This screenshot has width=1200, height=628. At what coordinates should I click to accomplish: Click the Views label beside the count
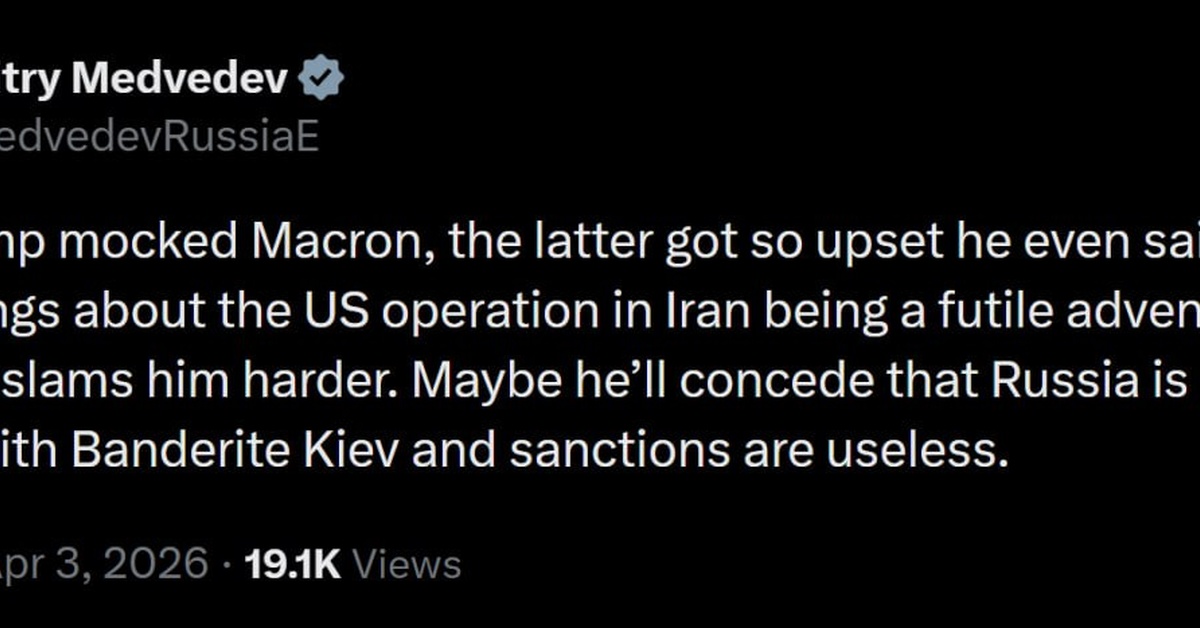point(408,565)
